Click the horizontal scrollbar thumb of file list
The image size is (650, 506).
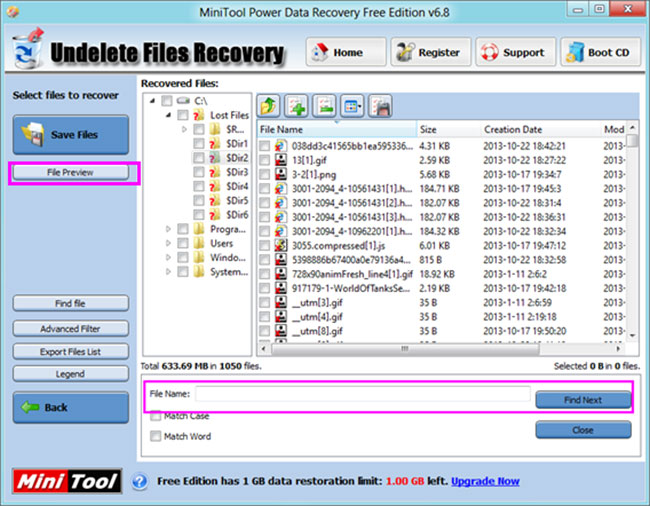click(x=405, y=349)
